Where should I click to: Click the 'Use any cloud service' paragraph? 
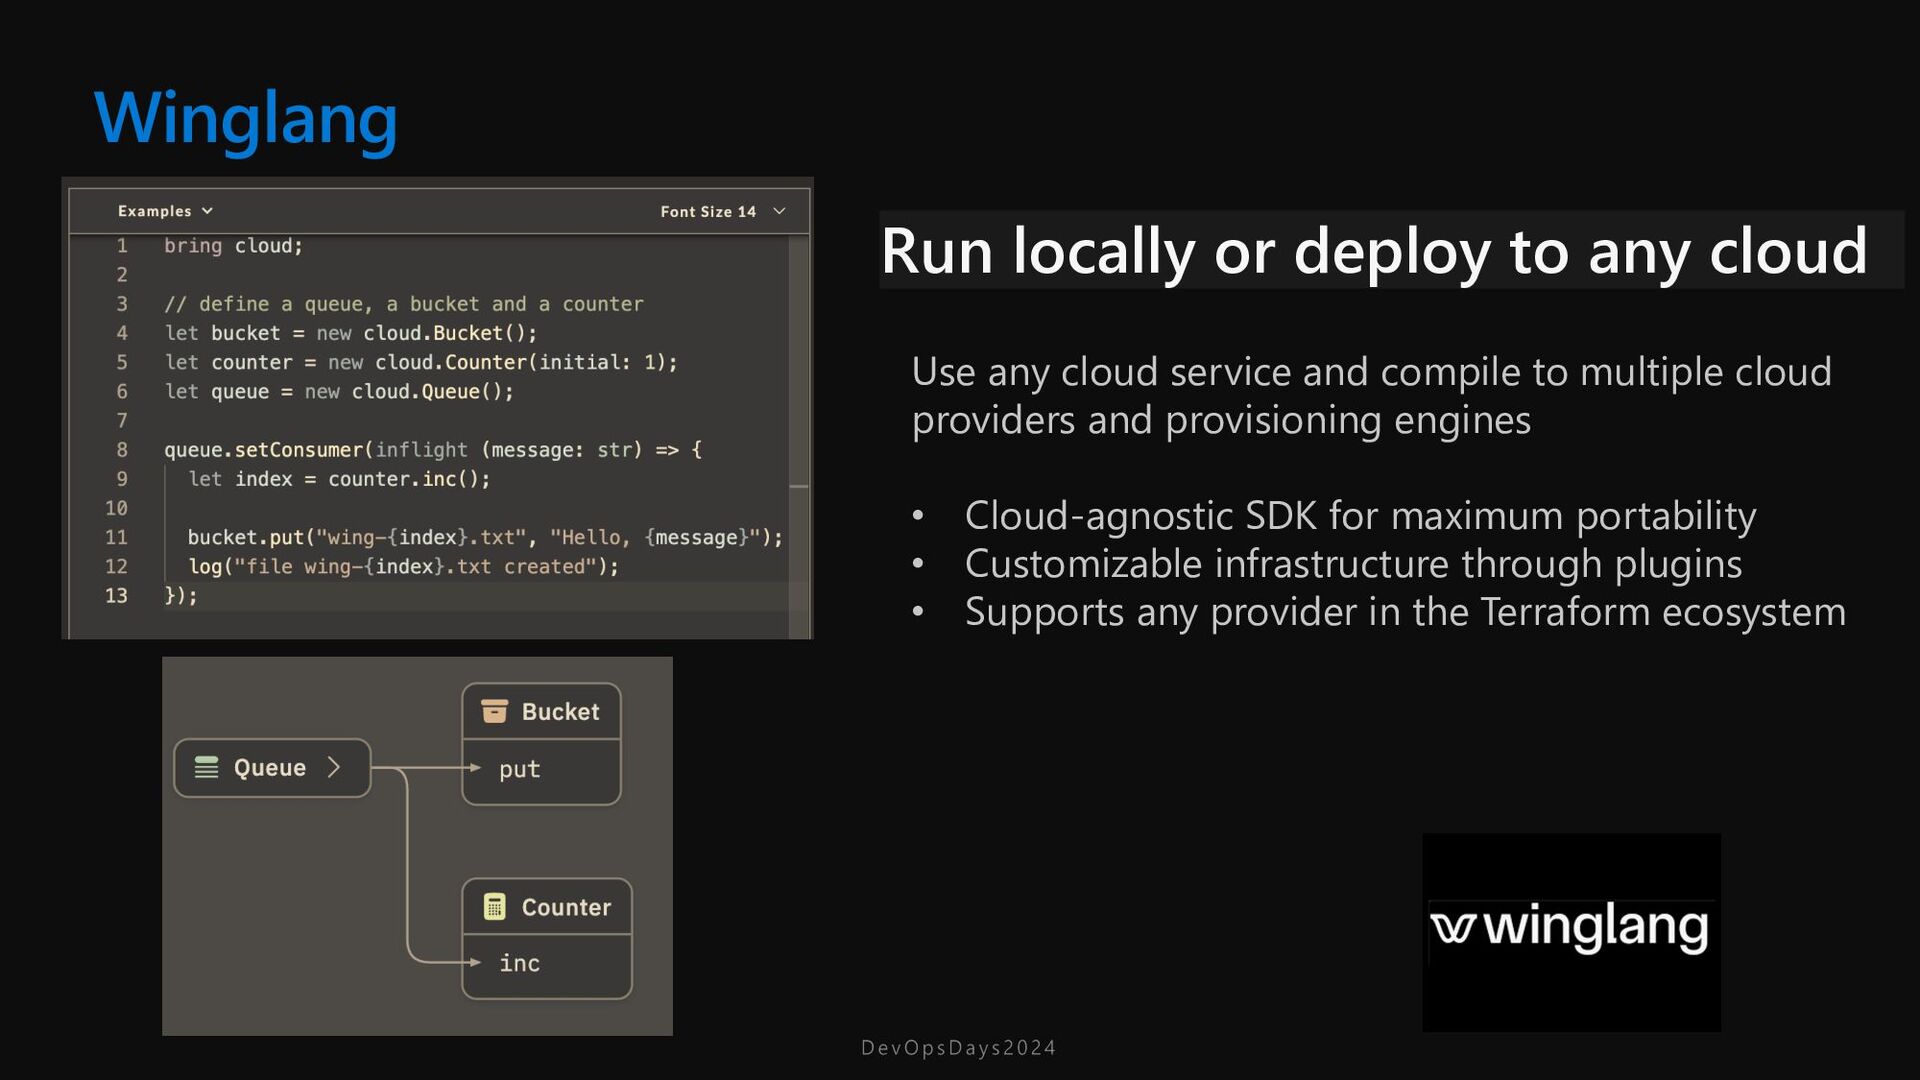click(x=1371, y=396)
